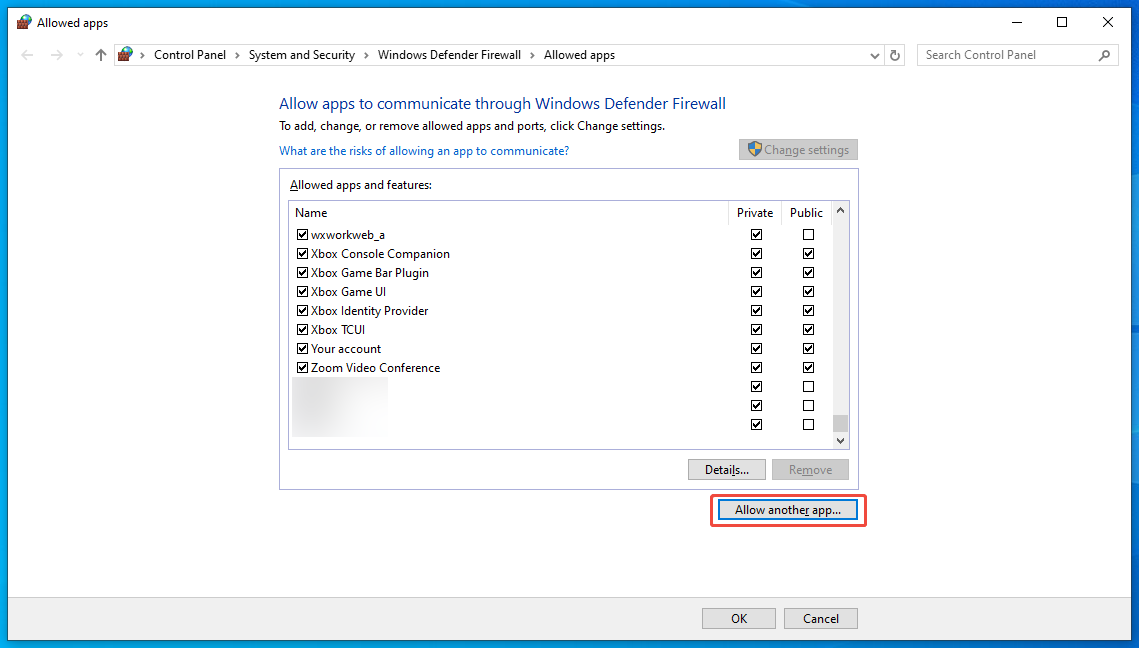Click the Cancel button

click(821, 619)
